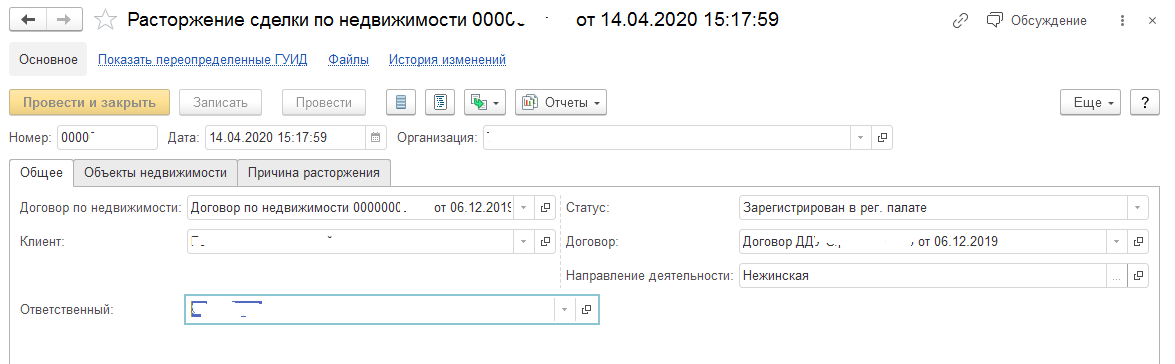Click Провести и закрыть button
This screenshot has height=364, width=1175.
pos(90,103)
